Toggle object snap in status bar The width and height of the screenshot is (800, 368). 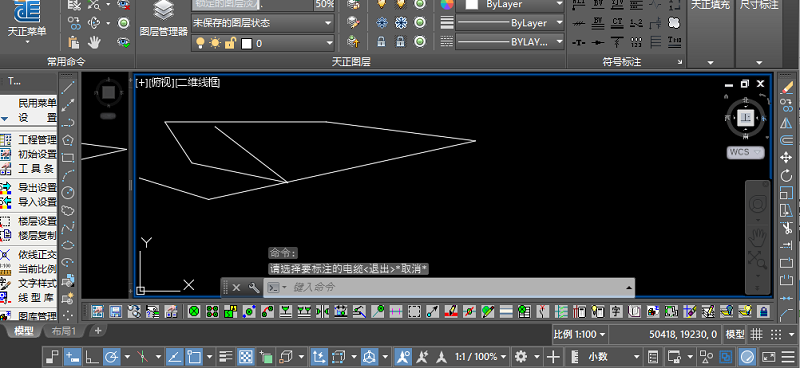pyautogui.click(x=194, y=356)
